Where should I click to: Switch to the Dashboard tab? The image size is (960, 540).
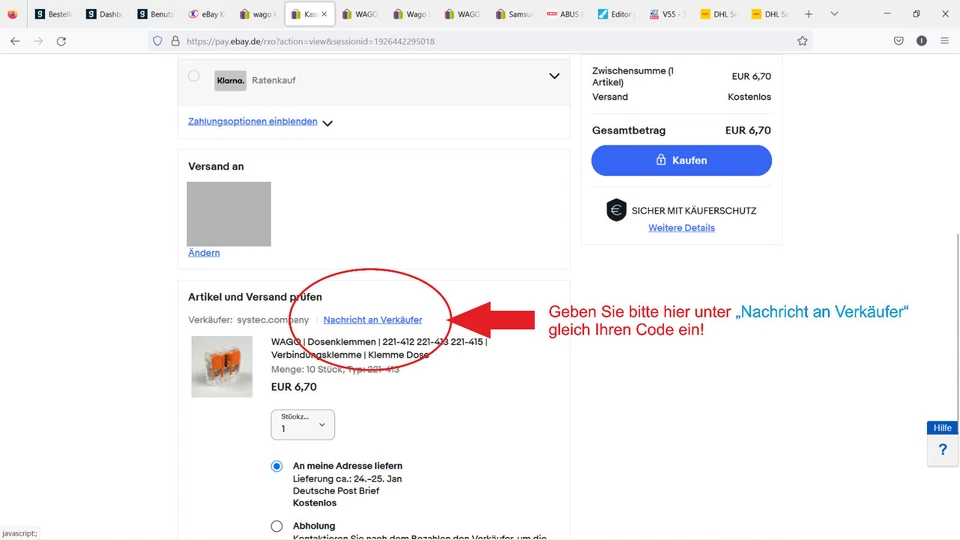[105, 13]
